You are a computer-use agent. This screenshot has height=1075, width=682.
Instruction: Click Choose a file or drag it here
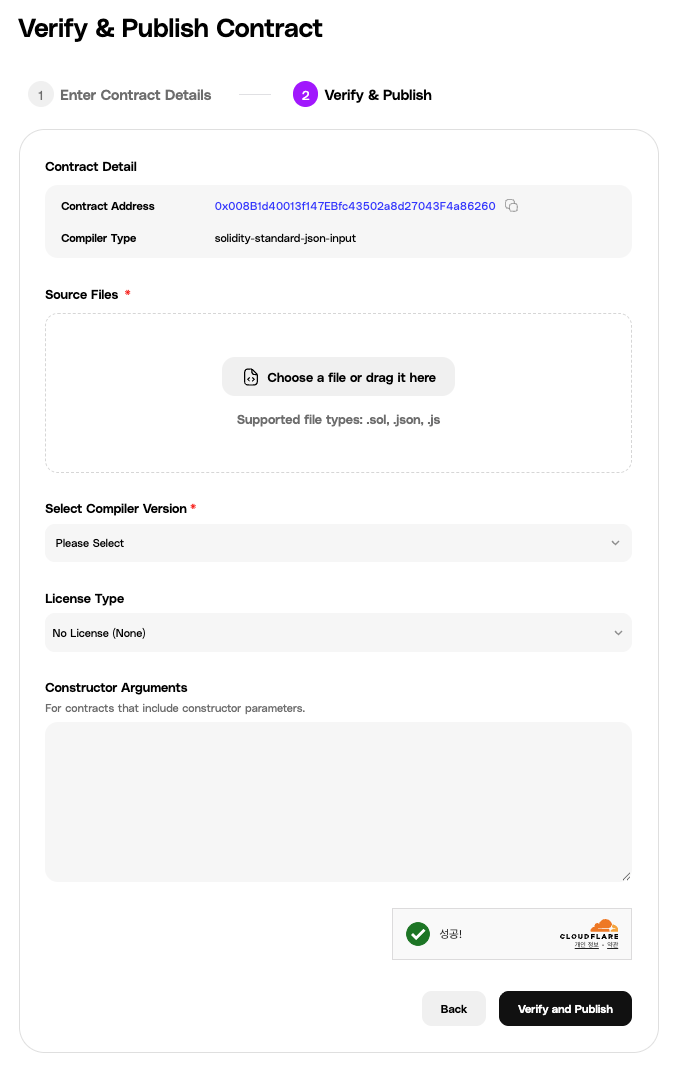351,377
